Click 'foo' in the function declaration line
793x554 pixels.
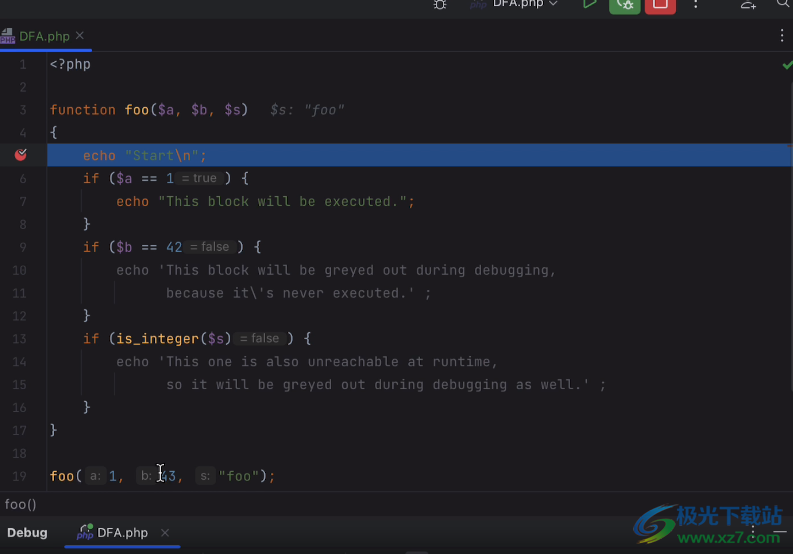coord(137,110)
